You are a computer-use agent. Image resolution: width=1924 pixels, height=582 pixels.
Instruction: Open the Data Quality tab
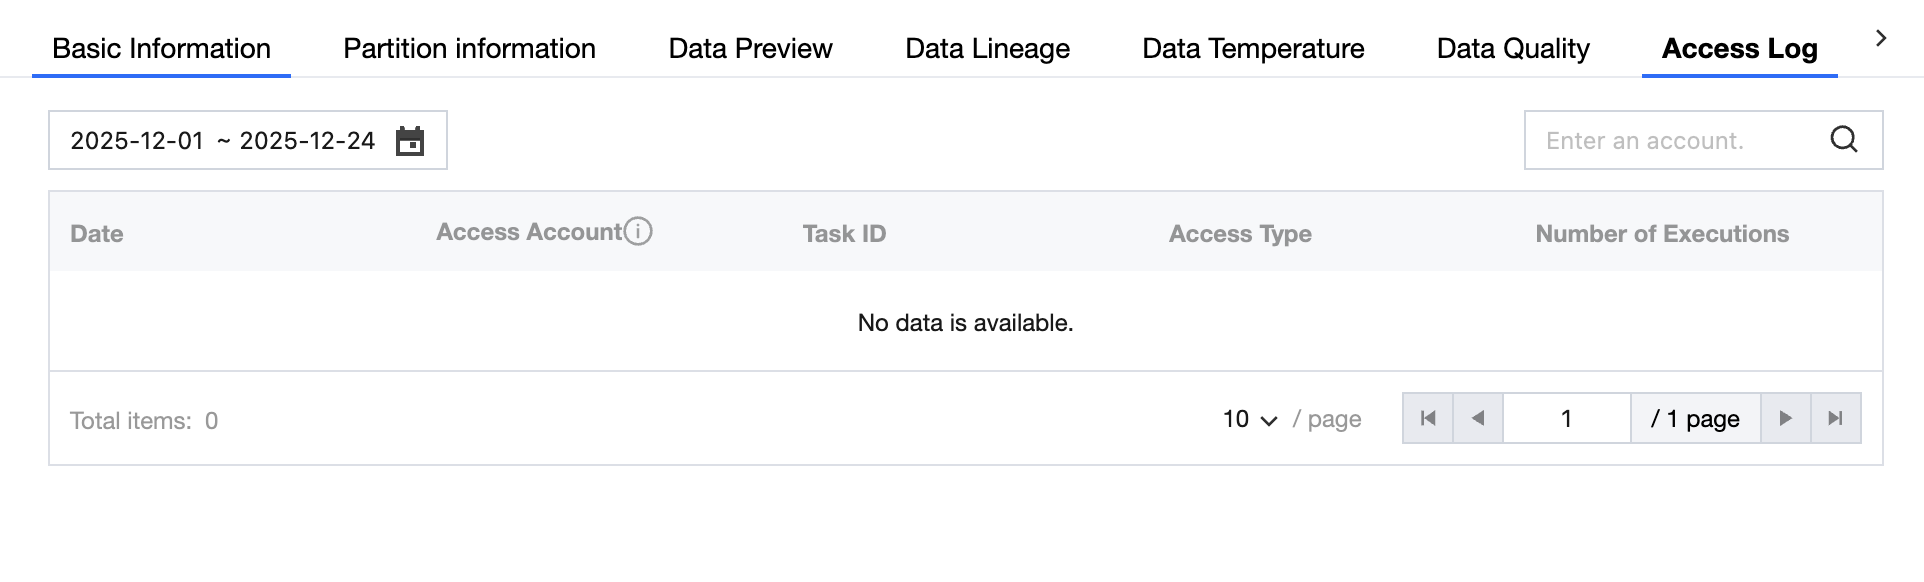click(1513, 48)
